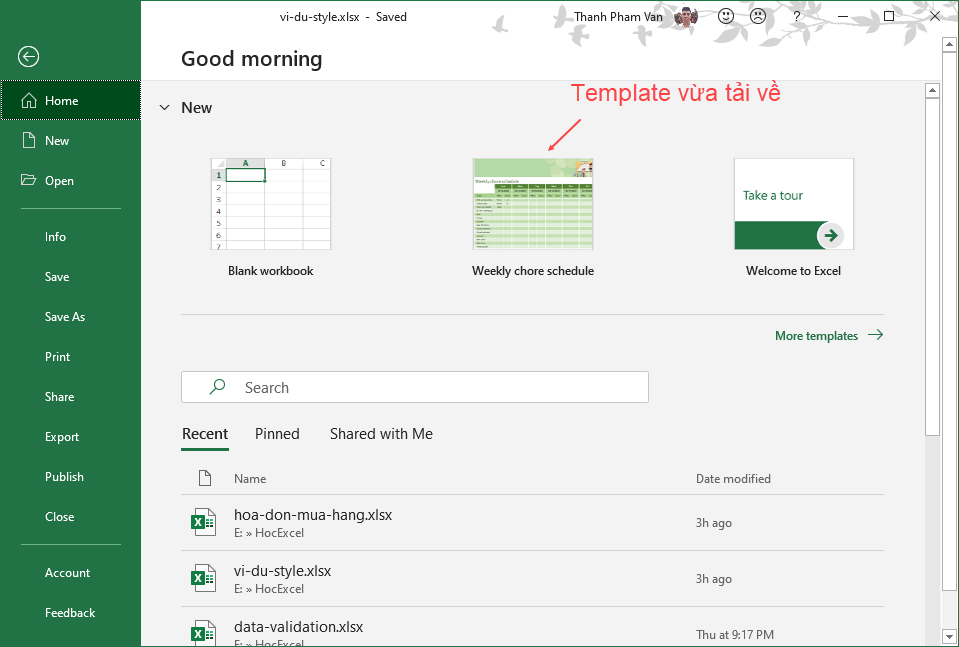The height and width of the screenshot is (647, 959).
Task: Open hoa-don-mua-hang.xlsx from the recent list
Action: point(532,523)
